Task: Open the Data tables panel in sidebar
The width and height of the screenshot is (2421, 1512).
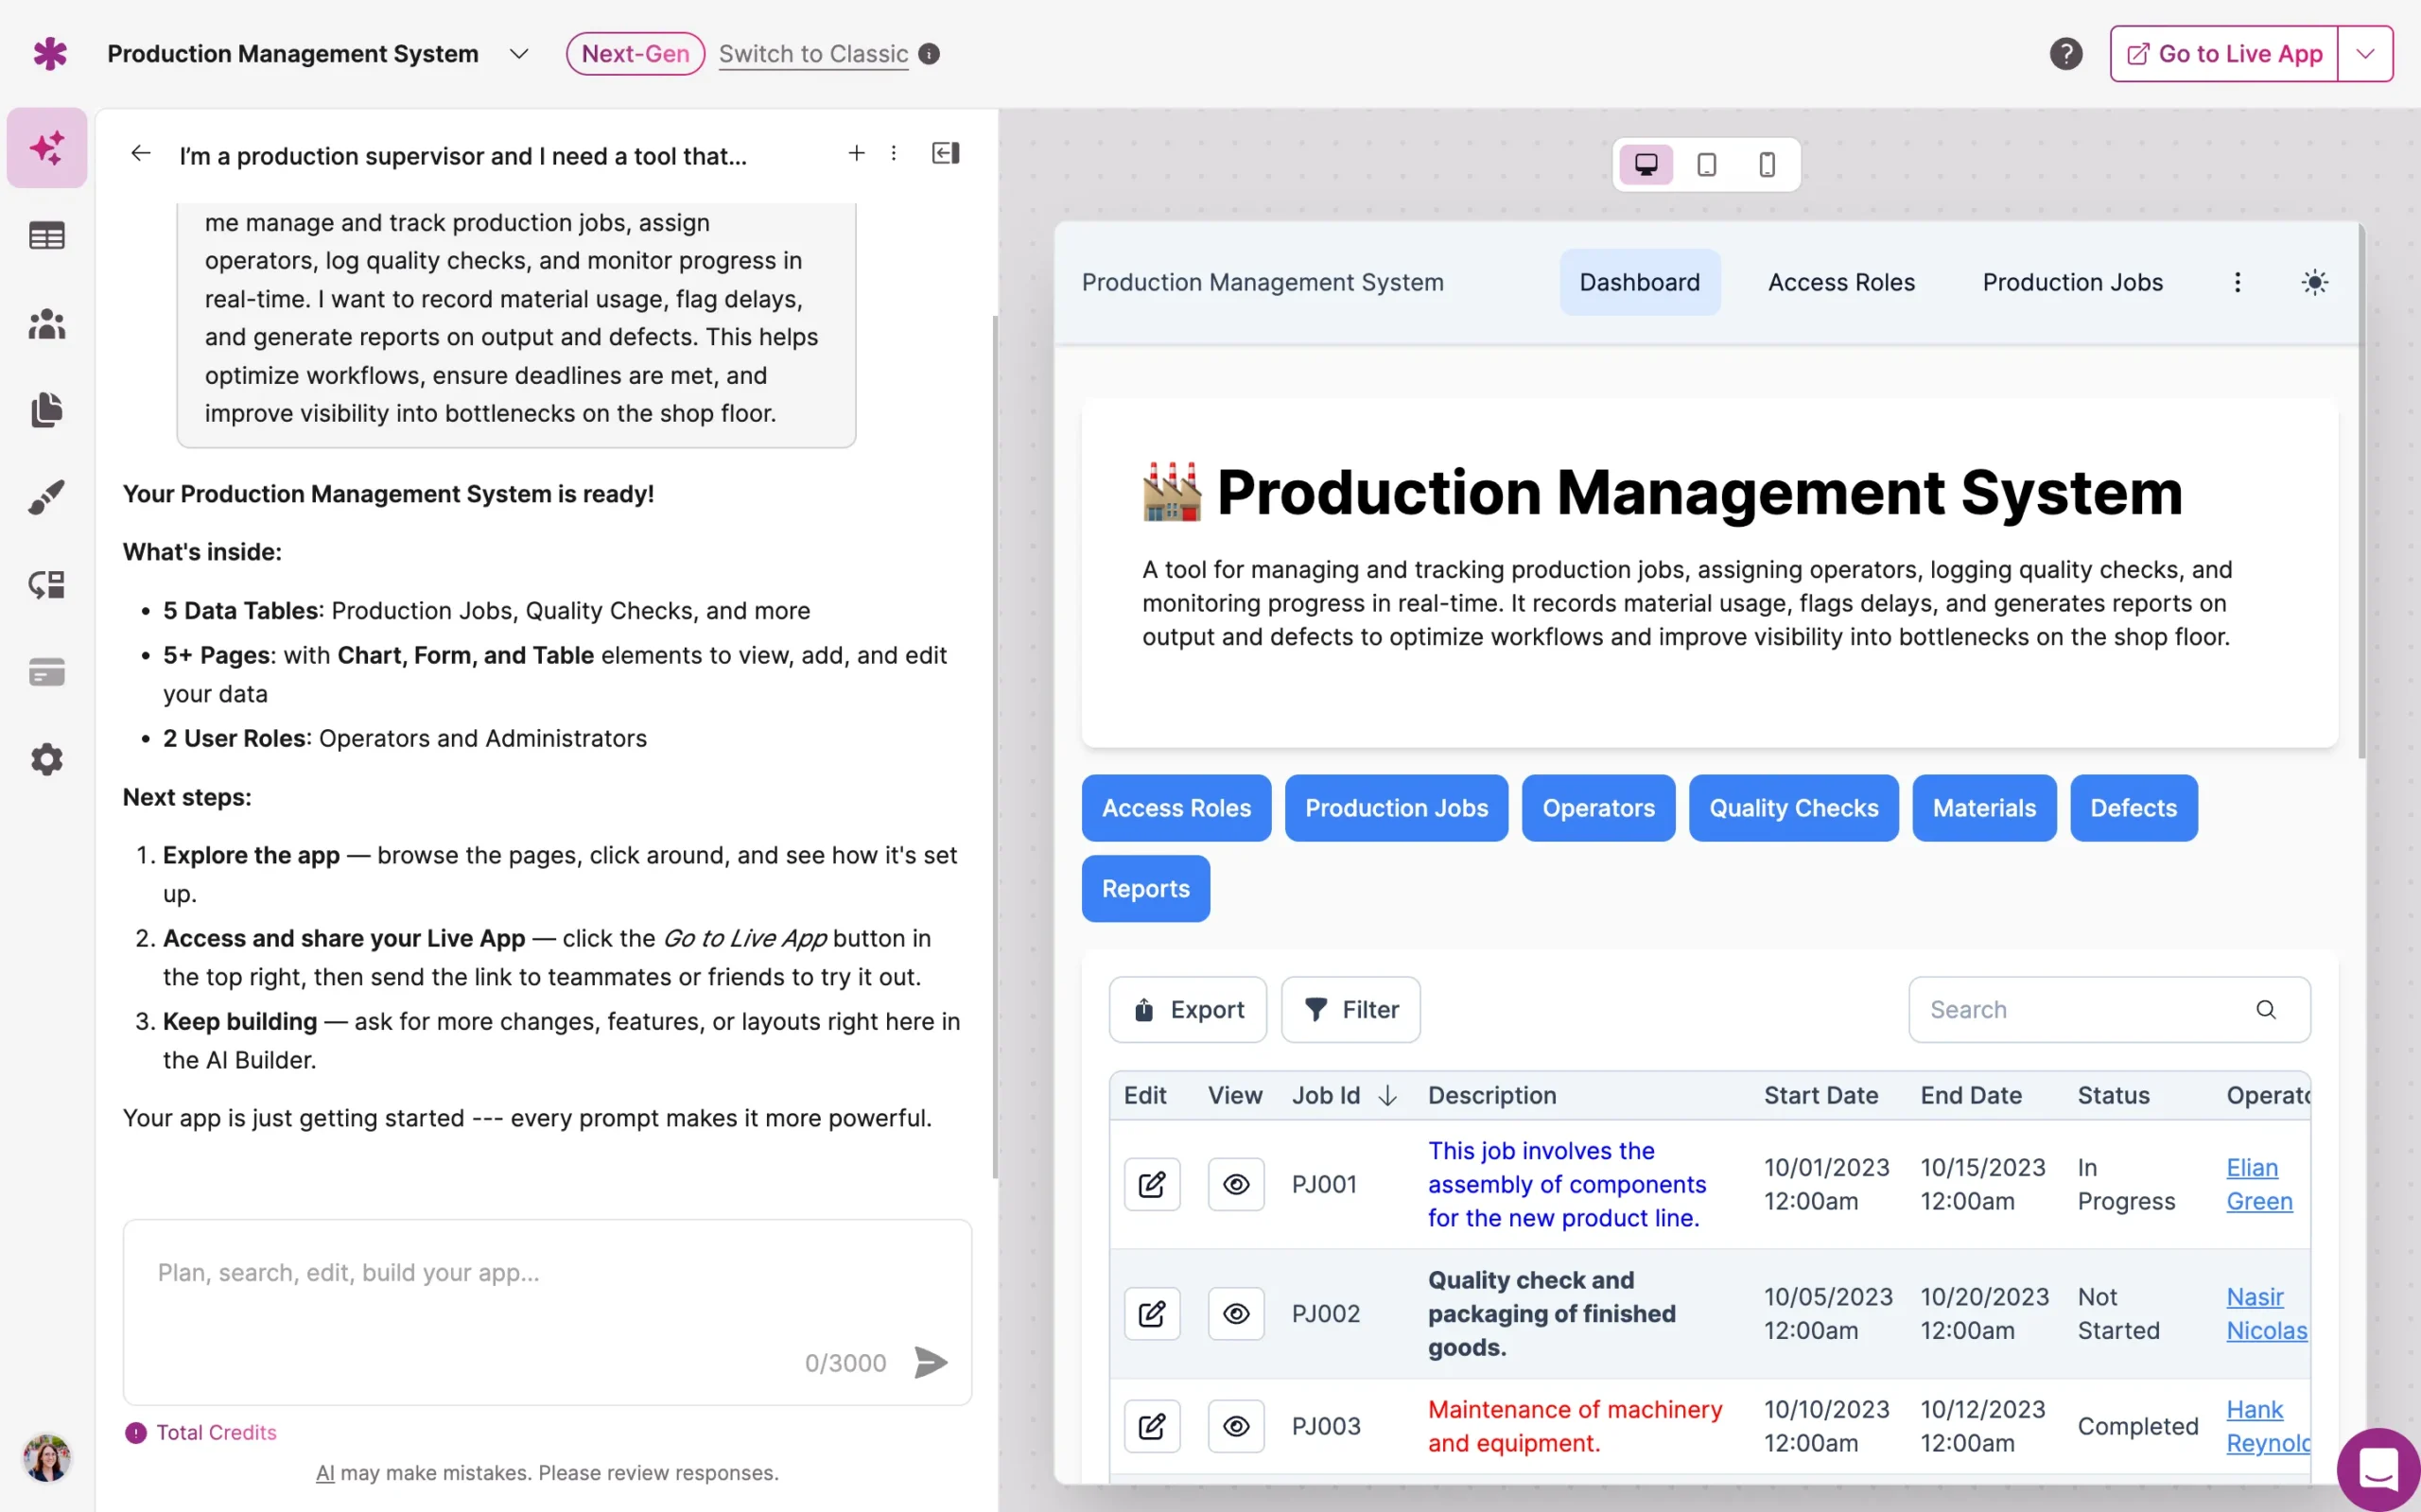Action: coord(46,235)
